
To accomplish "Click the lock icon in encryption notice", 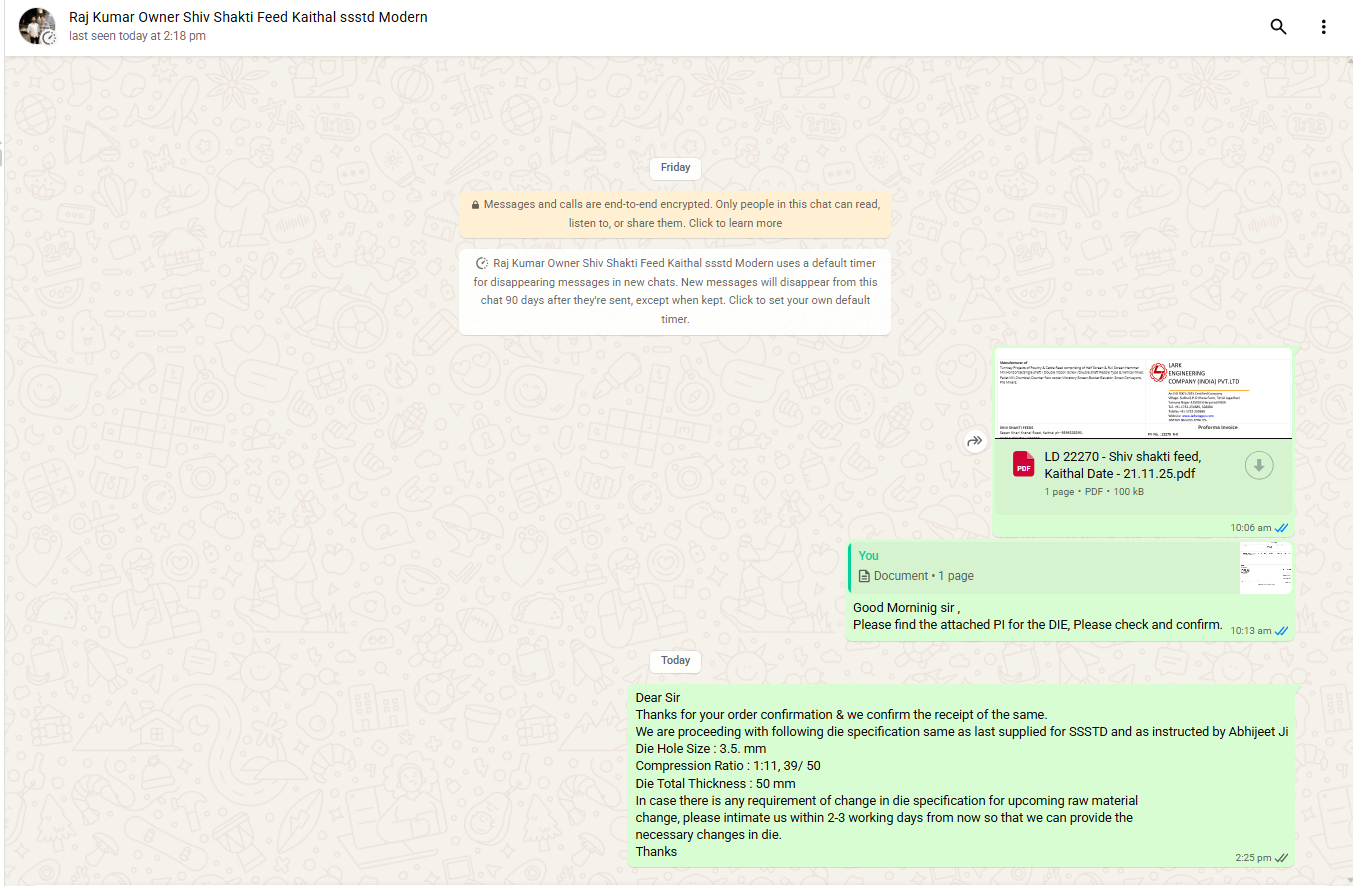I will click(475, 205).
